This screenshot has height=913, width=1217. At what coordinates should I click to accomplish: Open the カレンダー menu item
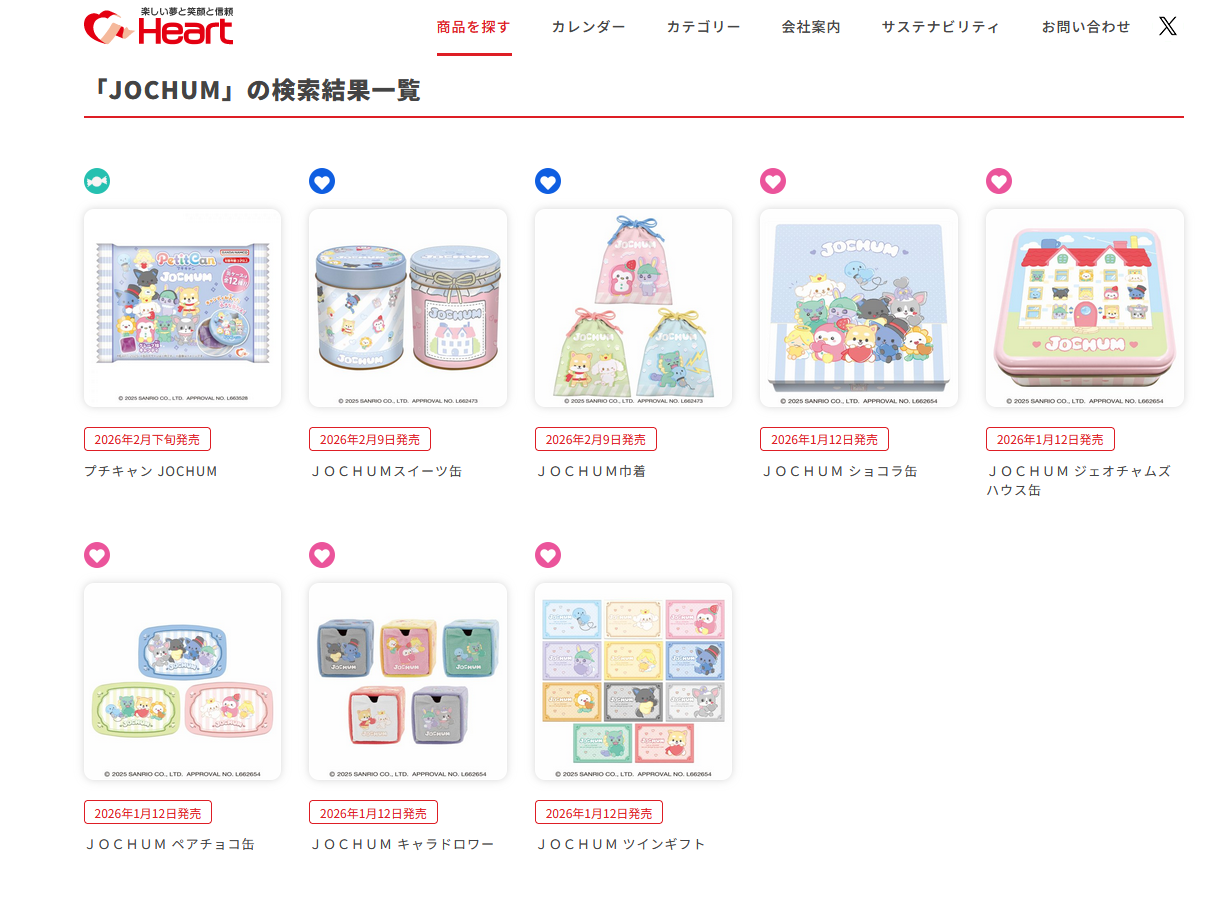click(589, 27)
